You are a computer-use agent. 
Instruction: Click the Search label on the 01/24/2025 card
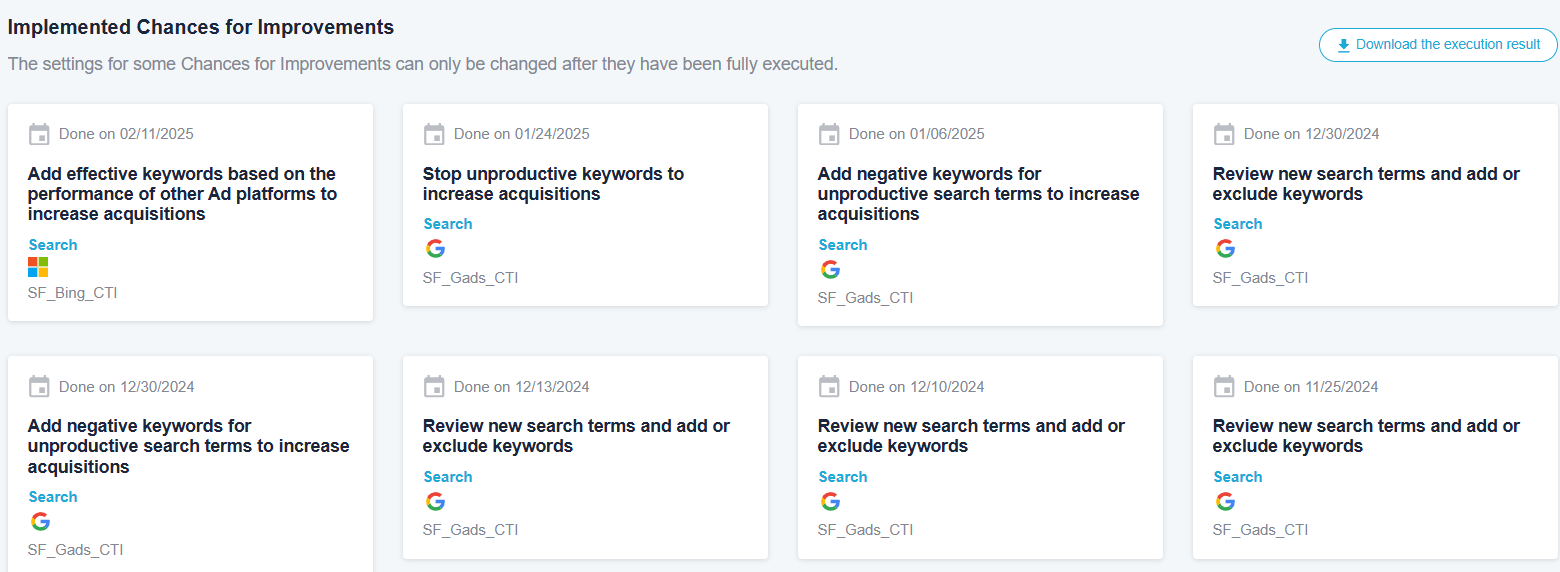coord(448,224)
